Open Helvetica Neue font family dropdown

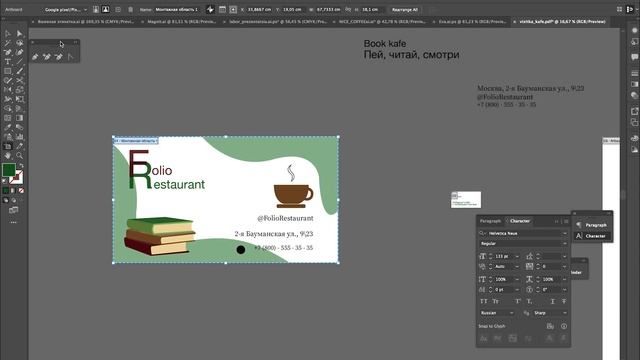click(565, 233)
